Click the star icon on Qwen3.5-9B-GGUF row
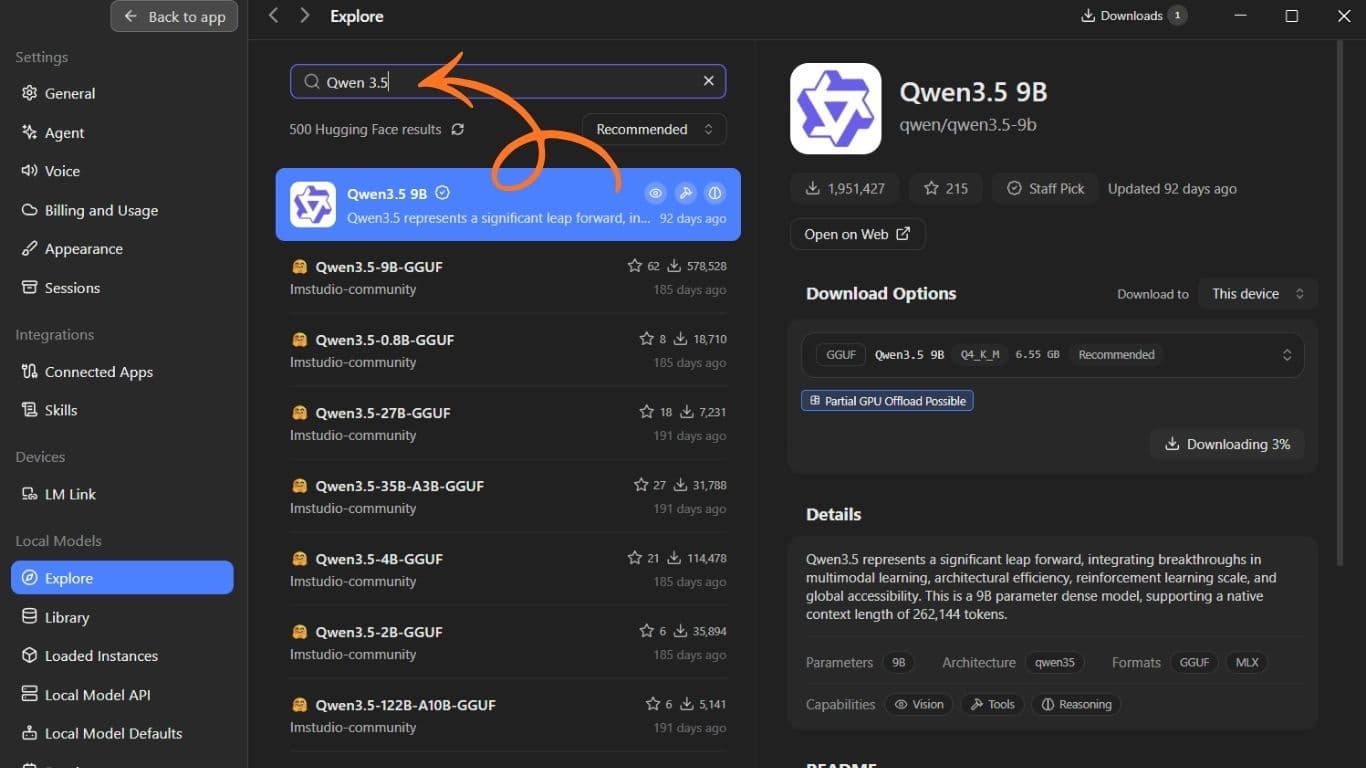 (x=634, y=266)
